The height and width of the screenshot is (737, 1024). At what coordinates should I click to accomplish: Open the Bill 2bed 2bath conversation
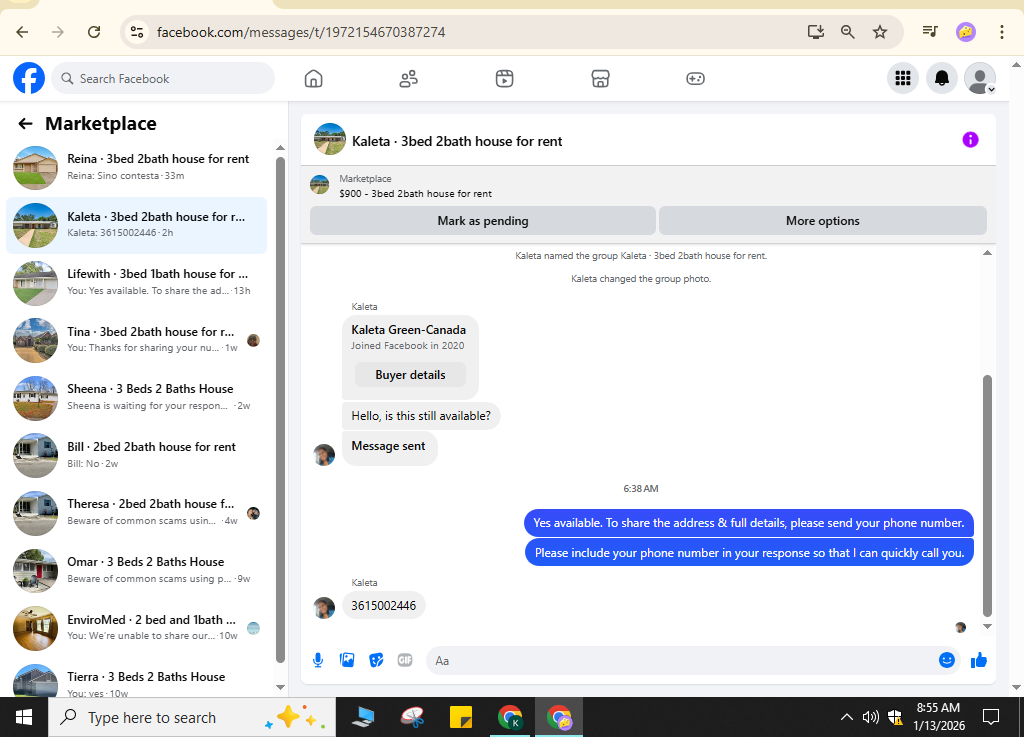[x=136, y=455]
